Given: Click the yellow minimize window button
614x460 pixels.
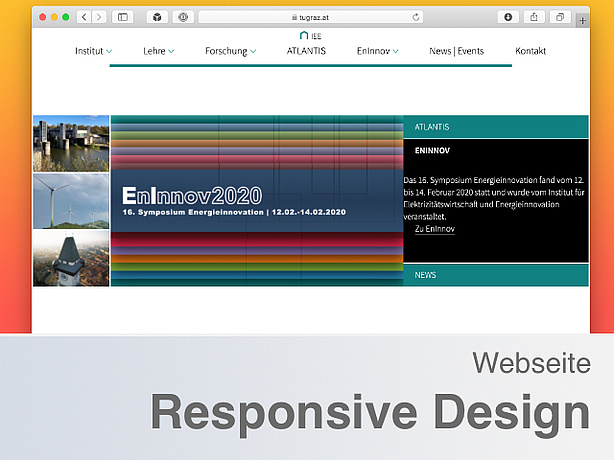Looking at the screenshot, I should pos(54,17).
